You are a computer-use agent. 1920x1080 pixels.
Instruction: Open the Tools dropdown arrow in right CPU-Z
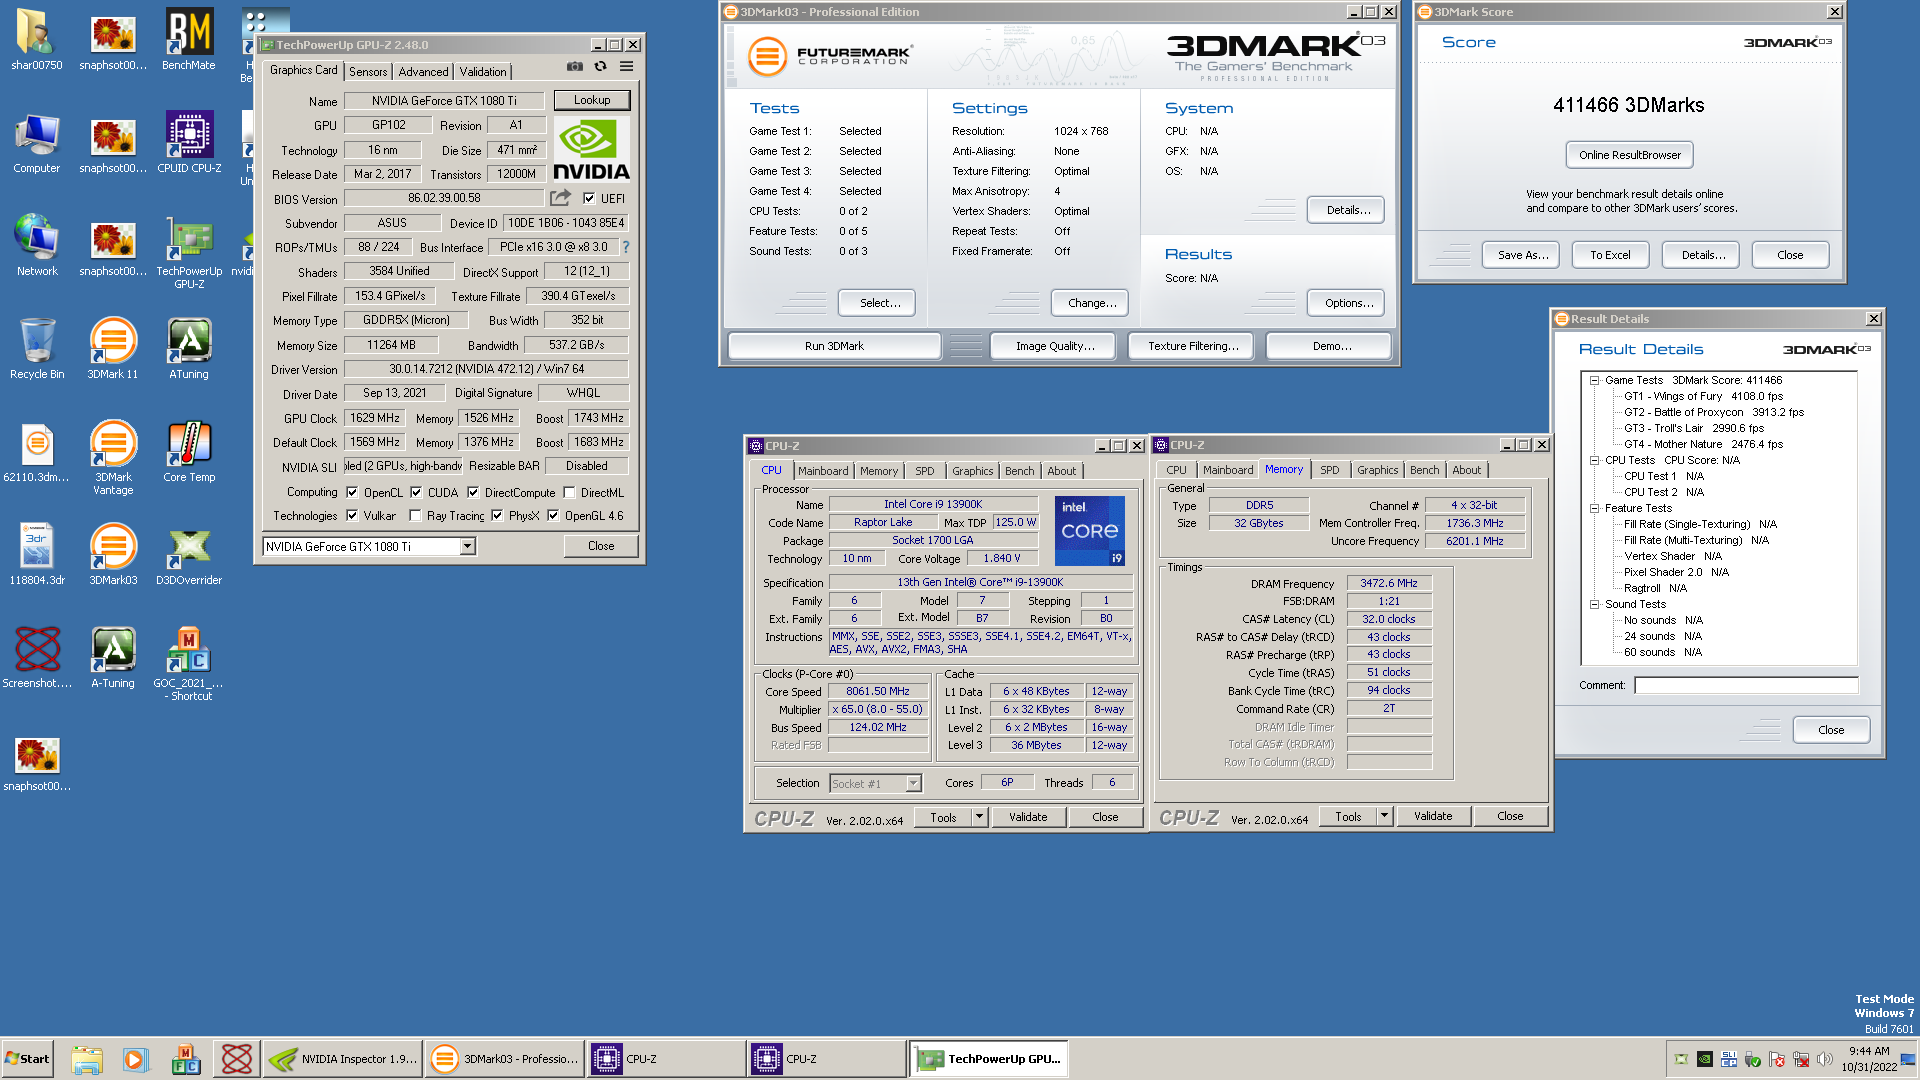1384,816
